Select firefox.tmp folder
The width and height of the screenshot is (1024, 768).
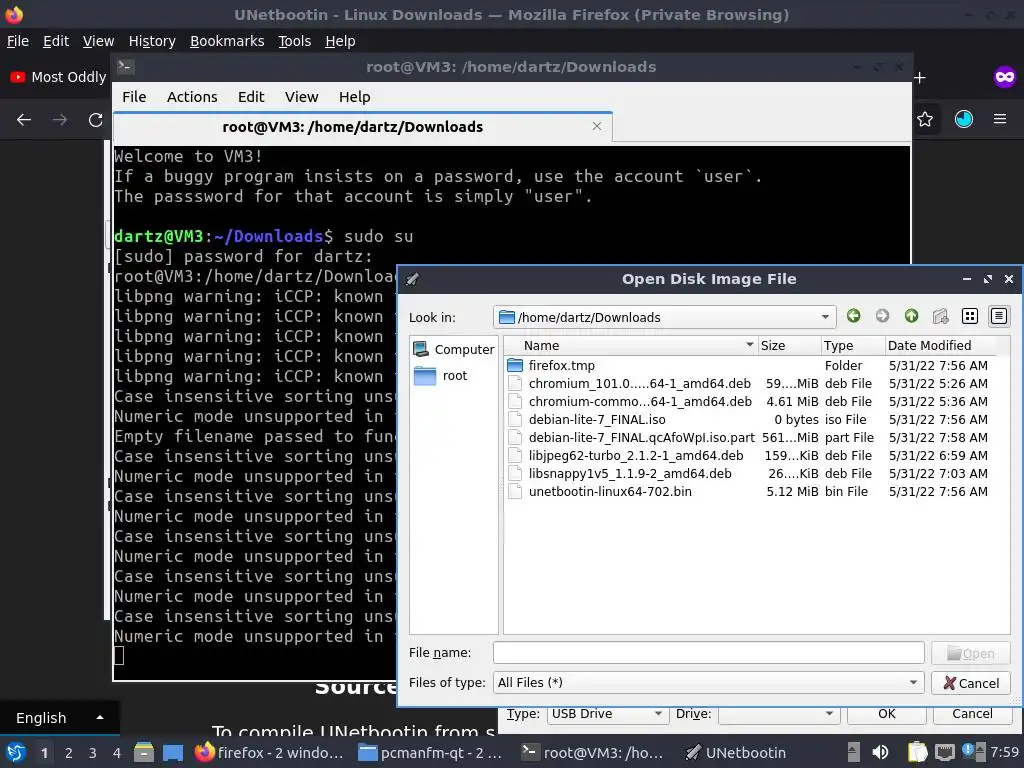point(562,366)
